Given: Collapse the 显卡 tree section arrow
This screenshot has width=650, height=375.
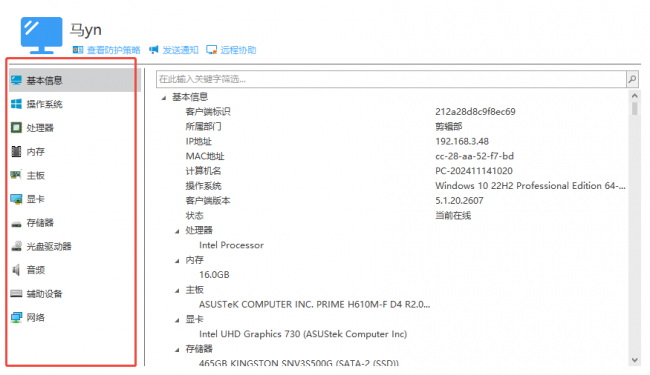Looking at the screenshot, I should (177, 320).
